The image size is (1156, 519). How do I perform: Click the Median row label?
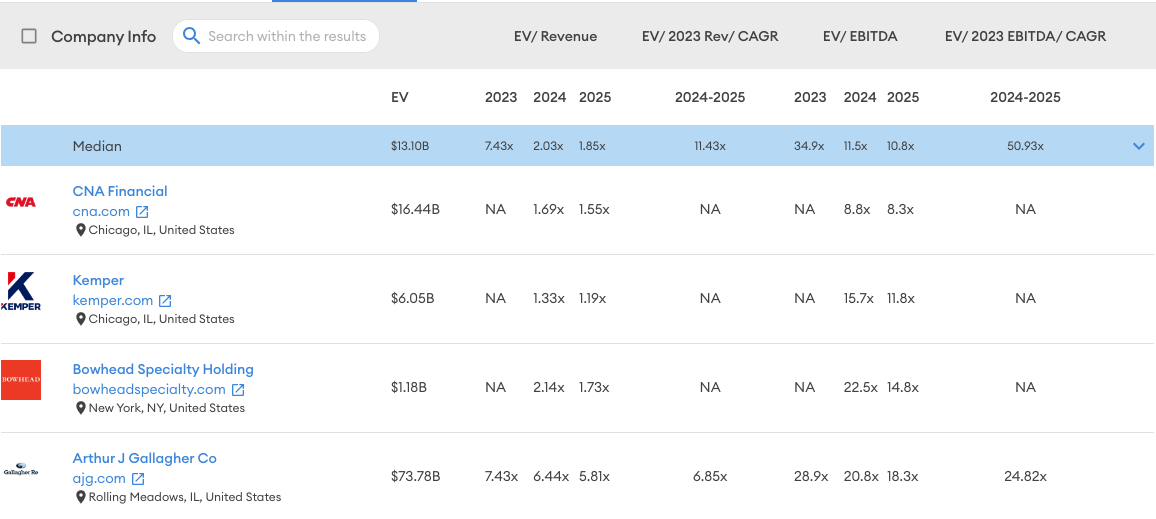(97, 146)
